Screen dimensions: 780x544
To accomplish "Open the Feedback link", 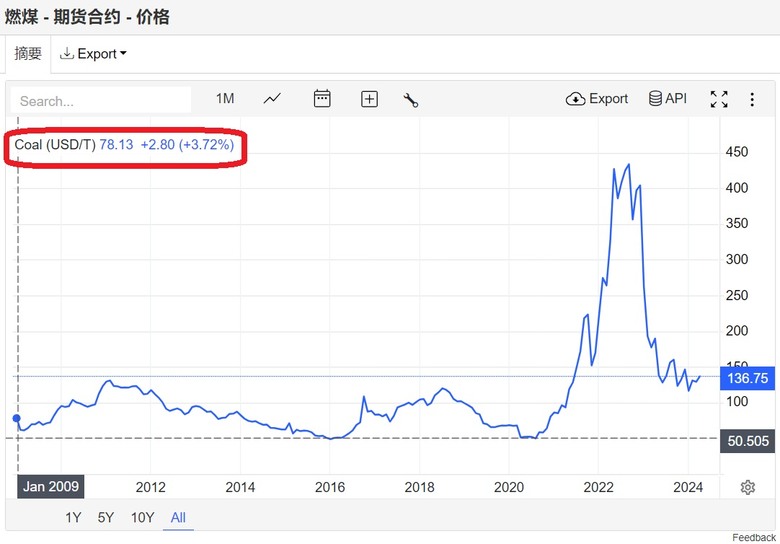I will (754, 538).
